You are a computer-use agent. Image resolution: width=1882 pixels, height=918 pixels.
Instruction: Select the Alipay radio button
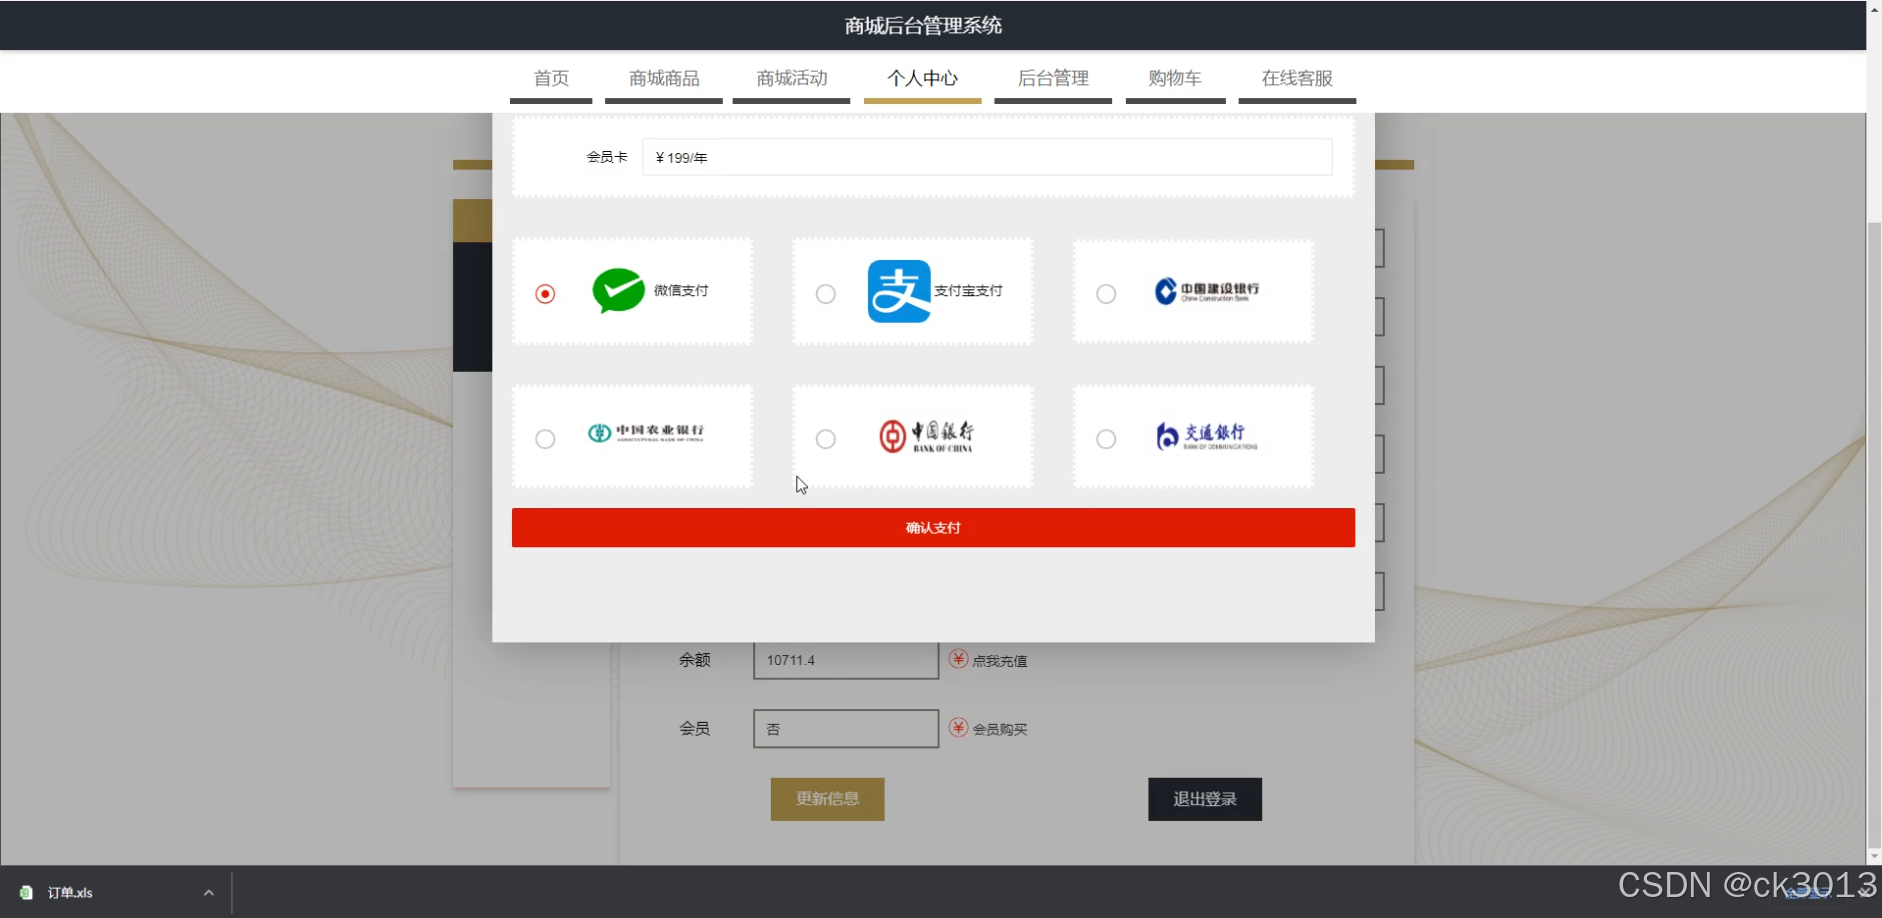click(x=826, y=293)
